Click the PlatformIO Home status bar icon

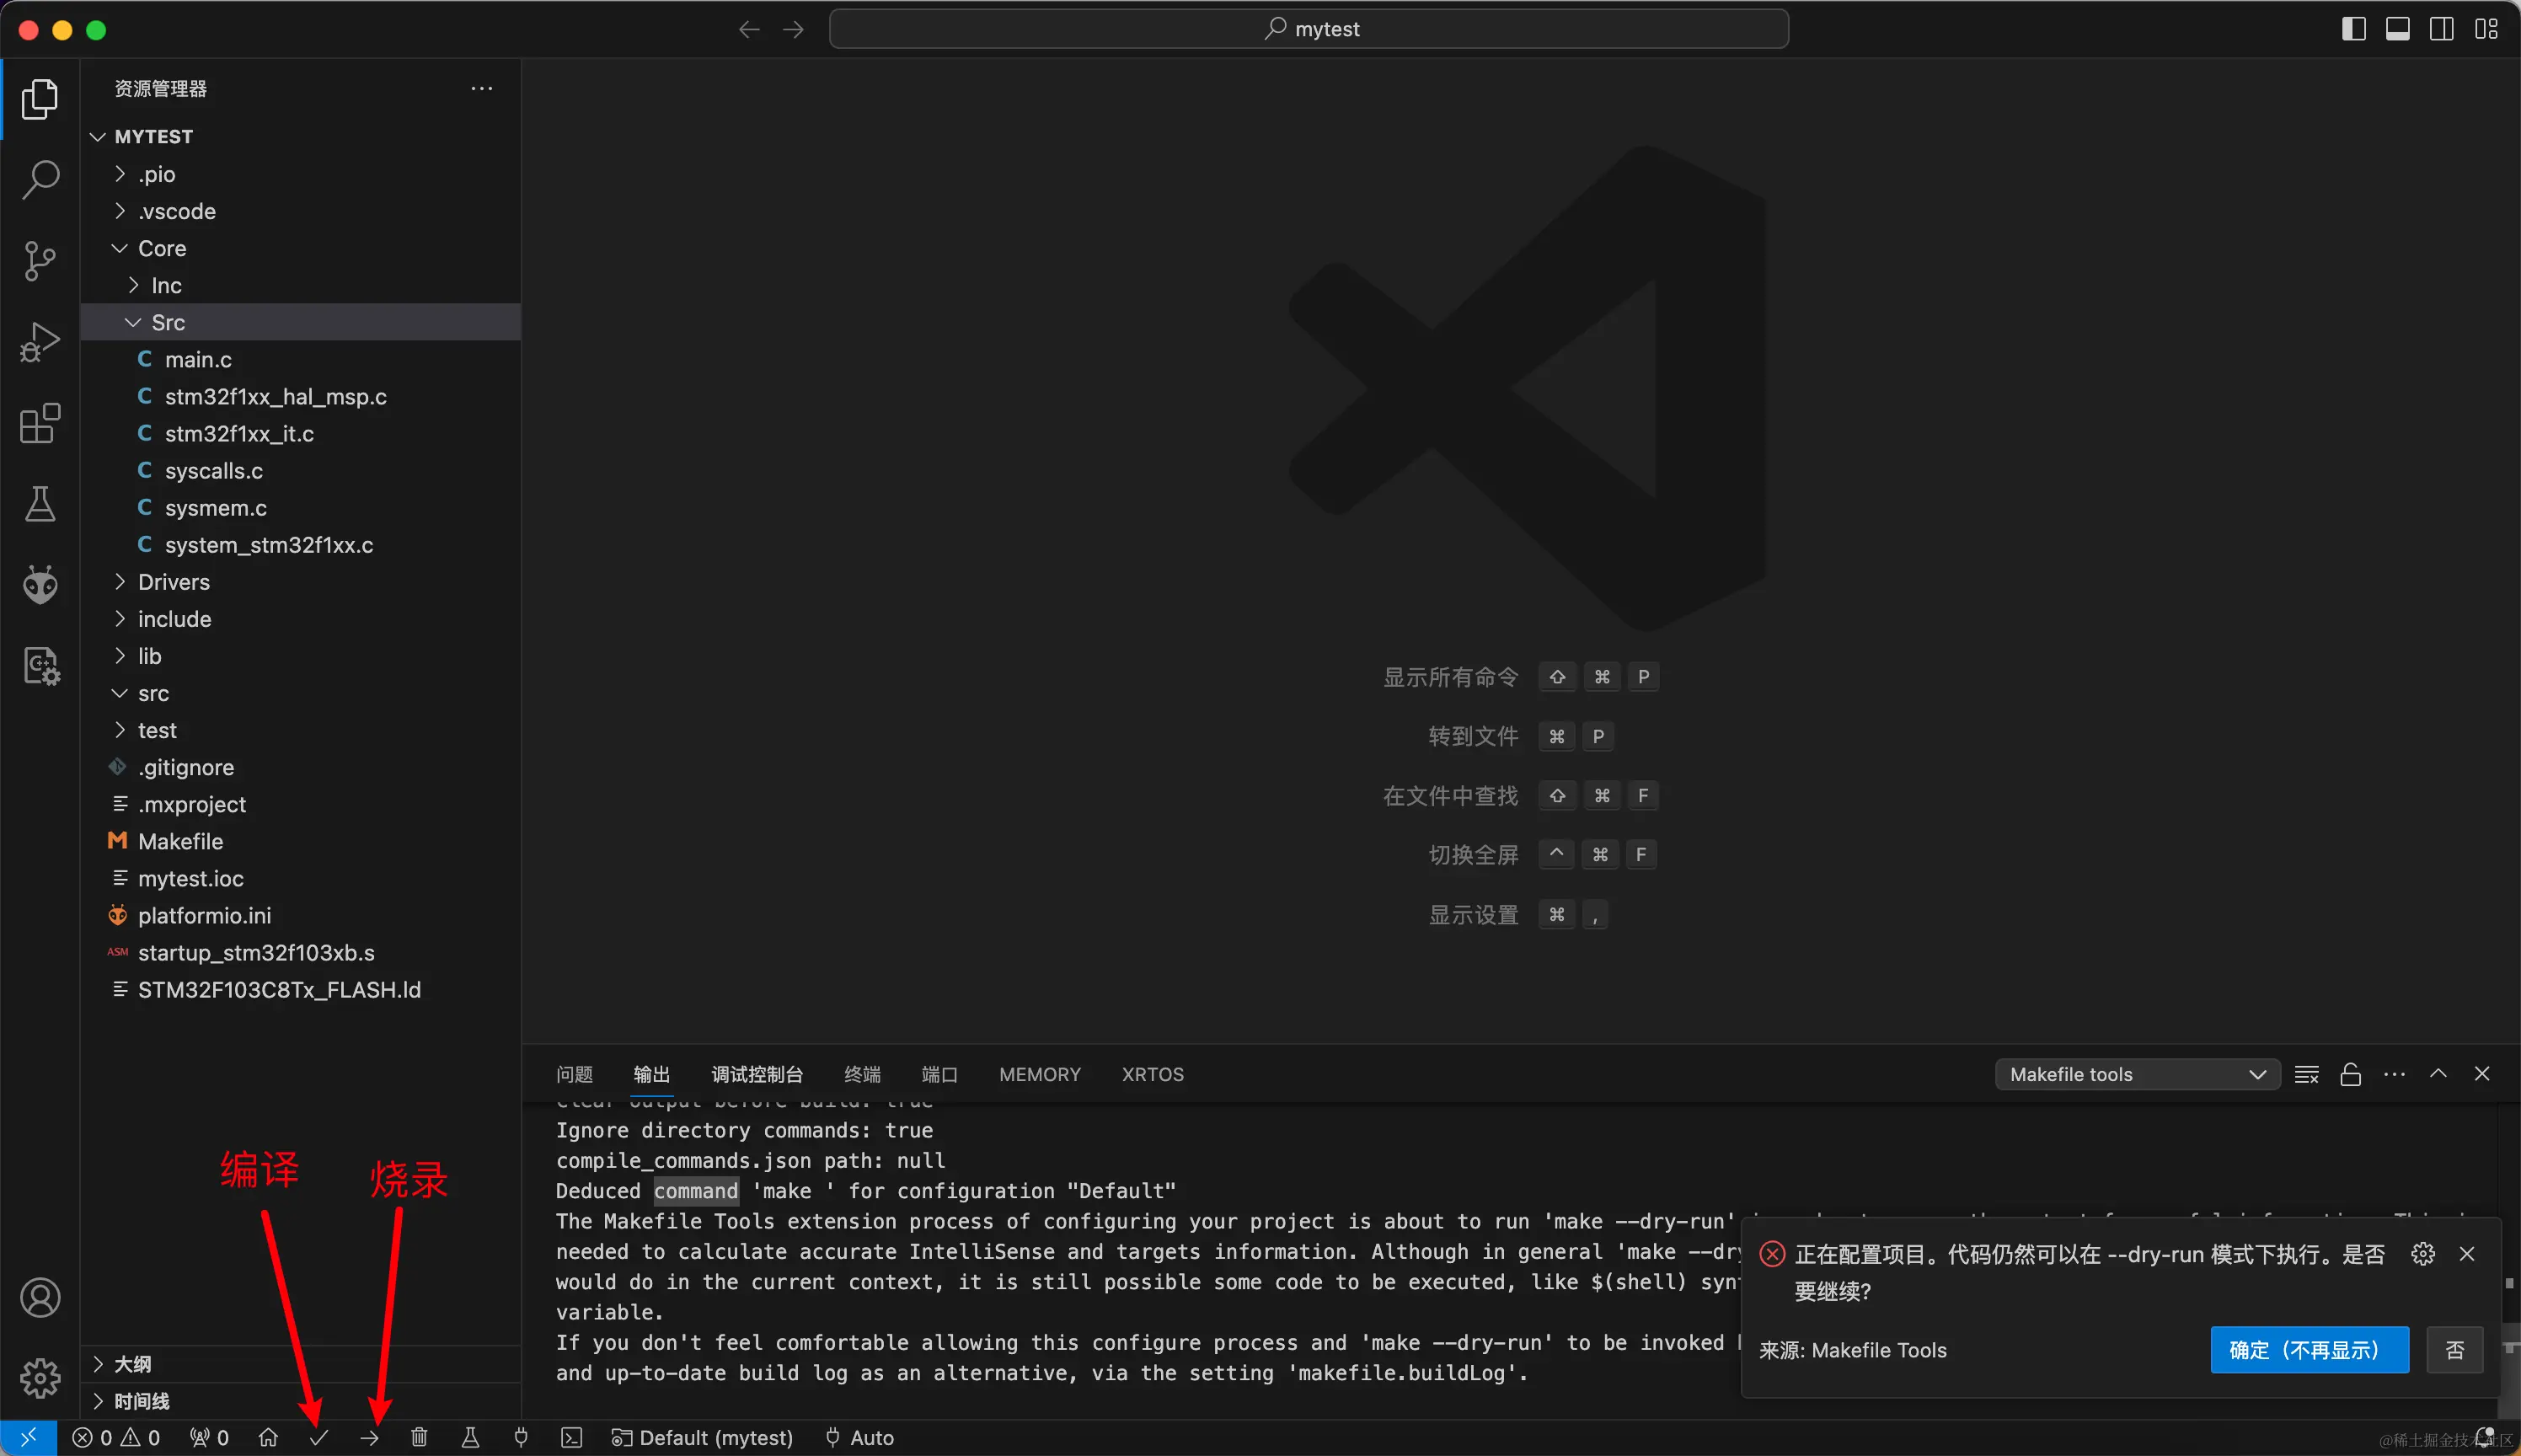pyautogui.click(x=268, y=1438)
